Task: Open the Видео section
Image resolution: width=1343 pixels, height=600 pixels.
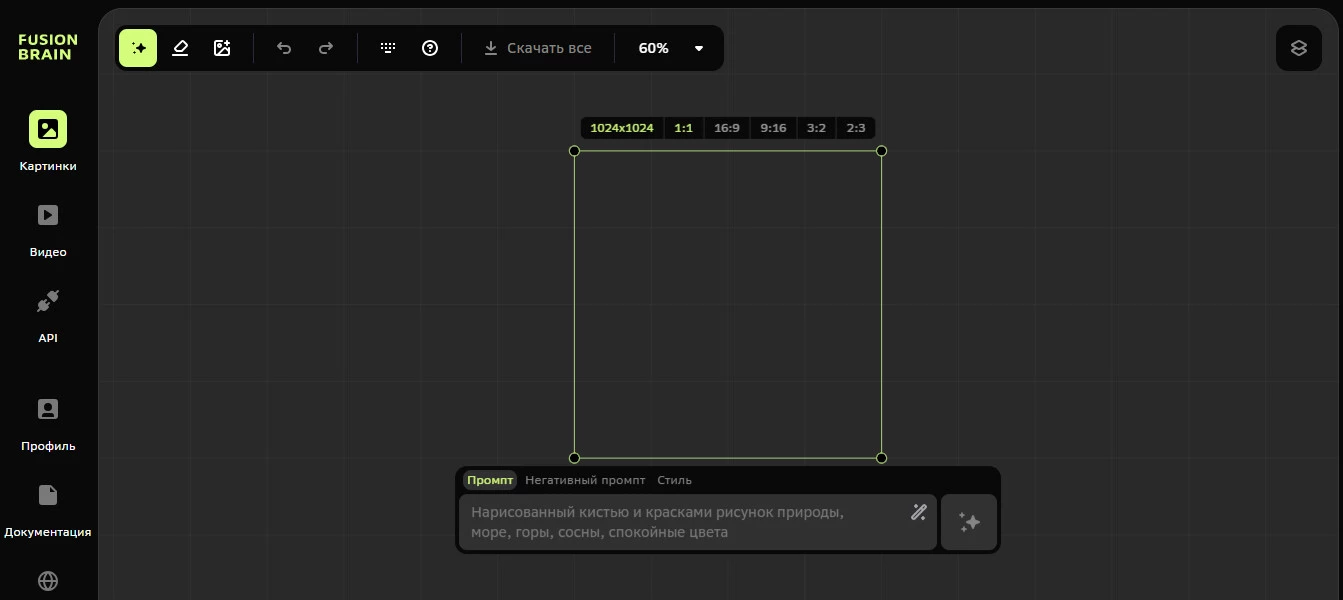Action: [x=48, y=229]
